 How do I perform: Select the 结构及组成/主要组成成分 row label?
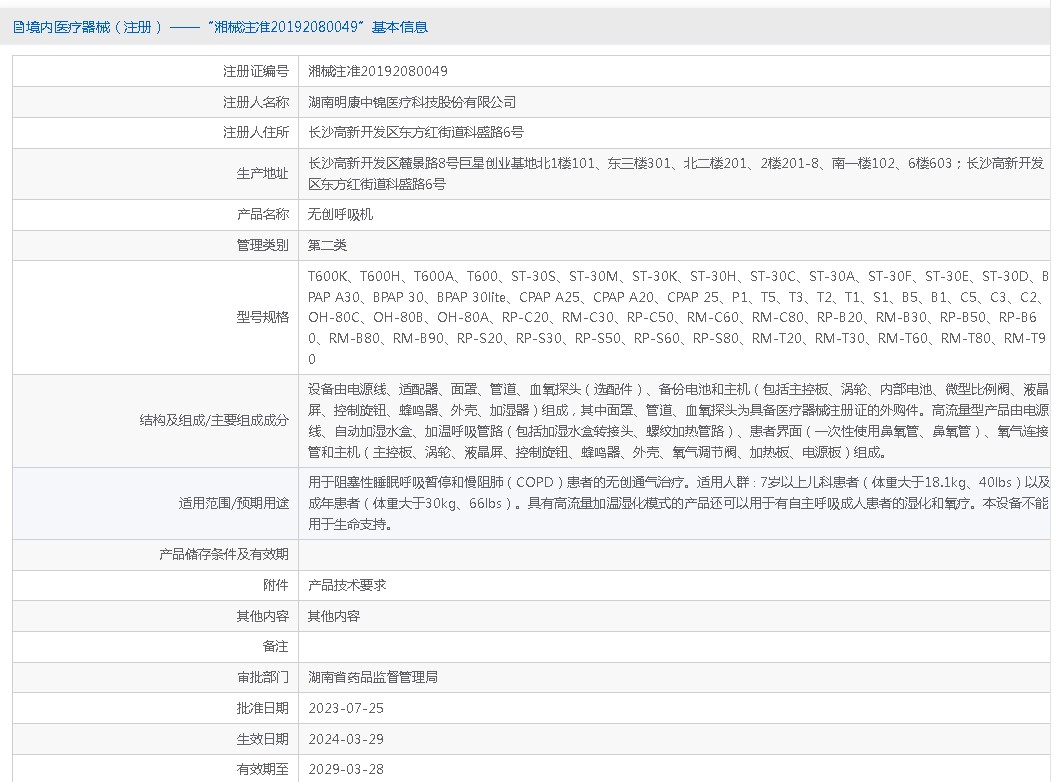click(214, 421)
